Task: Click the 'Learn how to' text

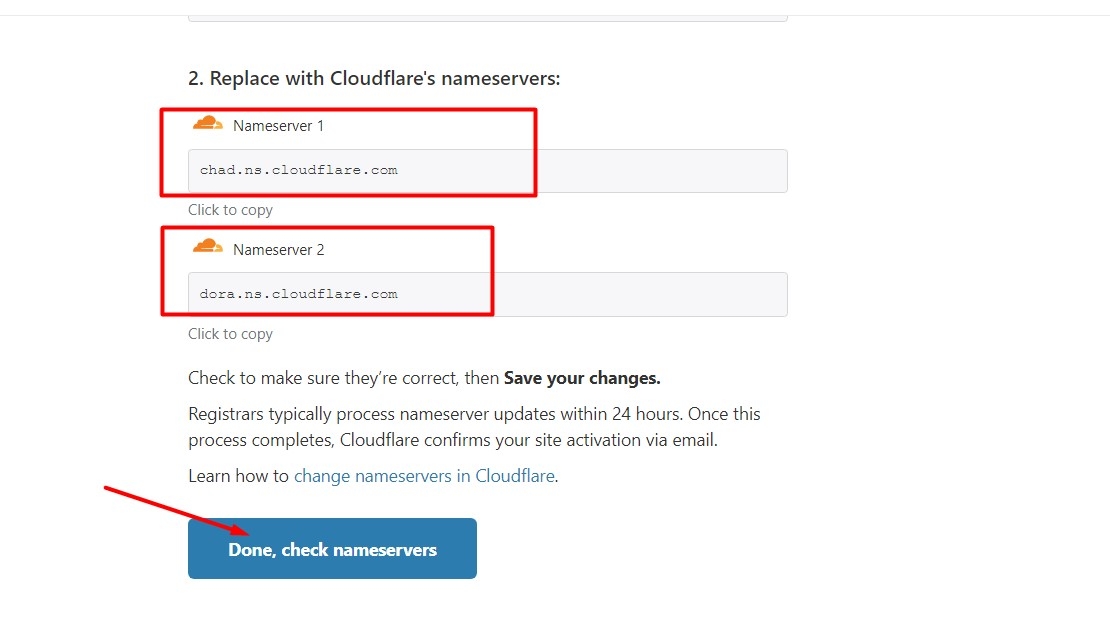Action: (238, 476)
